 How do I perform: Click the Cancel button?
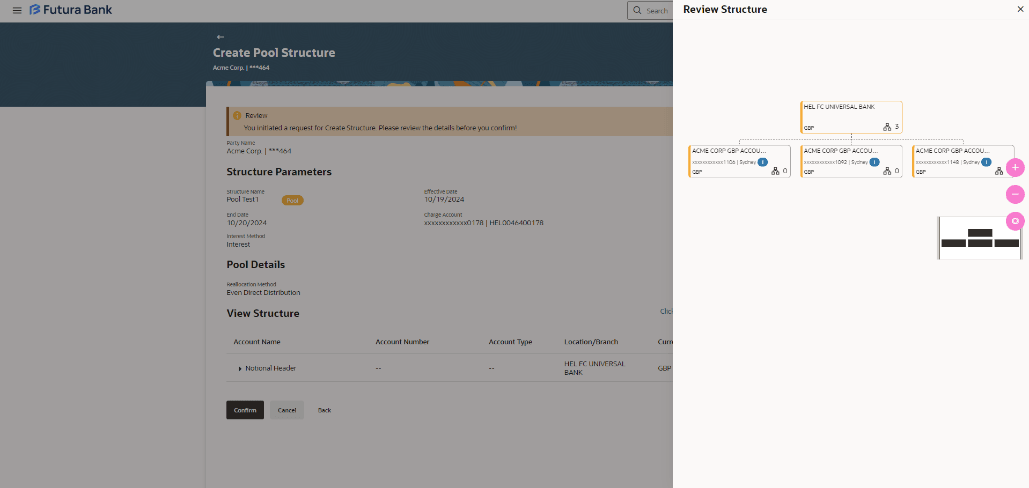pyautogui.click(x=287, y=410)
